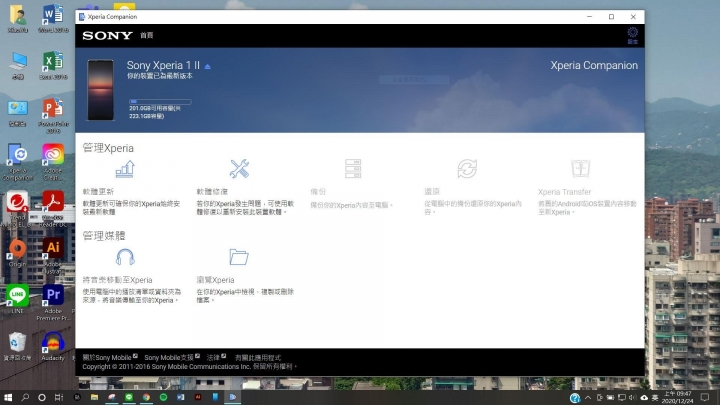The image size is (720, 405).
Task: Expand the hidden system tray icons chevron
Action: pyautogui.click(x=588, y=398)
